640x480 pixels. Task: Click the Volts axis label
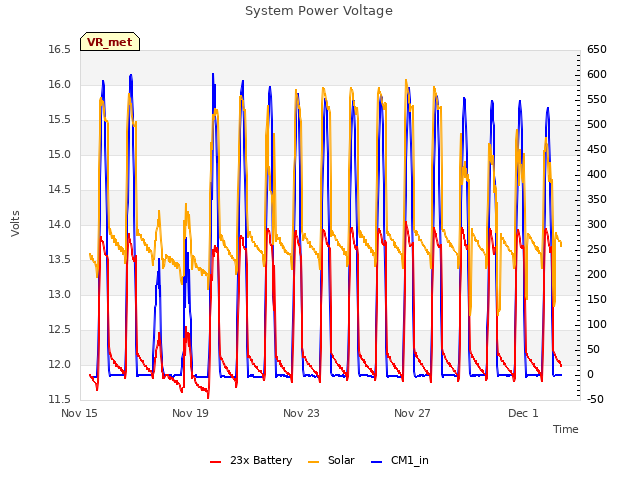16,223
